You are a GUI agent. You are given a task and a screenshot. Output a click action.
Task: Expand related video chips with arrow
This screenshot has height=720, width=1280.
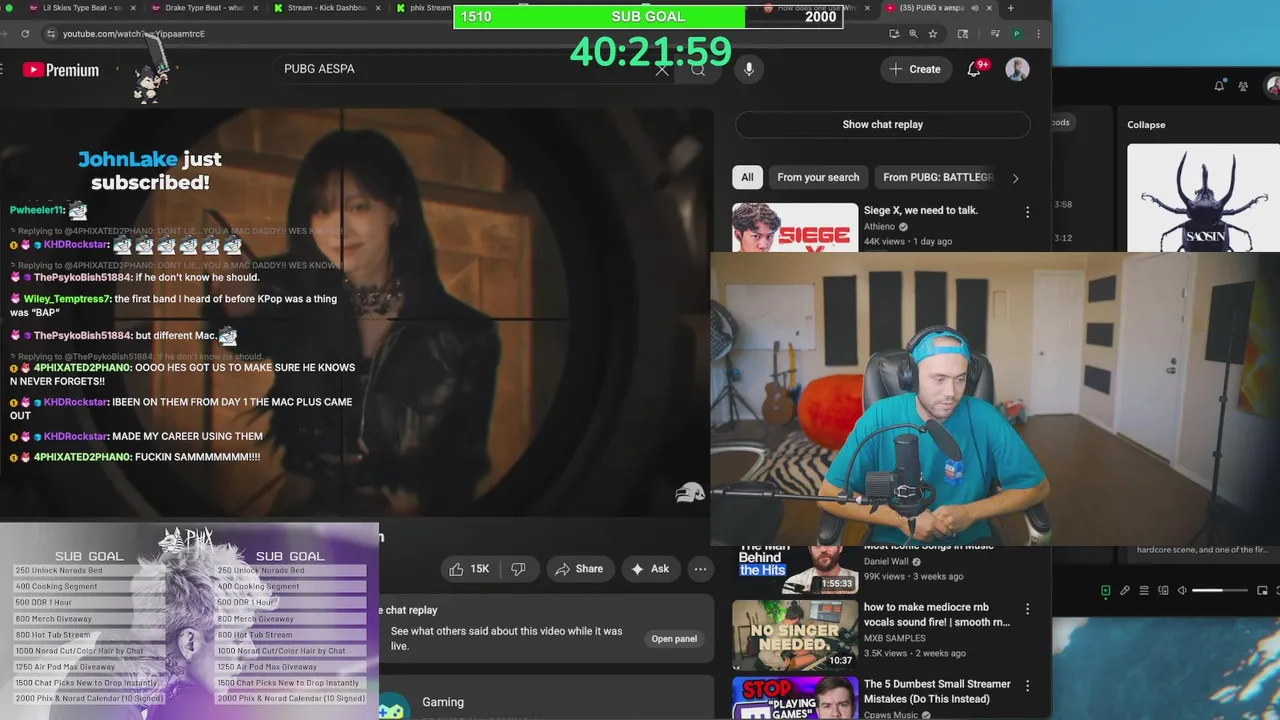[1015, 178]
